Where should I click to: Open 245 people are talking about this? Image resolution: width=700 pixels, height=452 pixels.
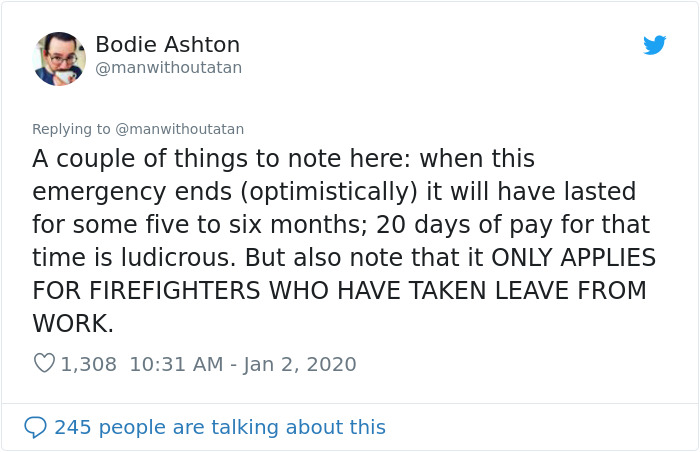coord(219,427)
